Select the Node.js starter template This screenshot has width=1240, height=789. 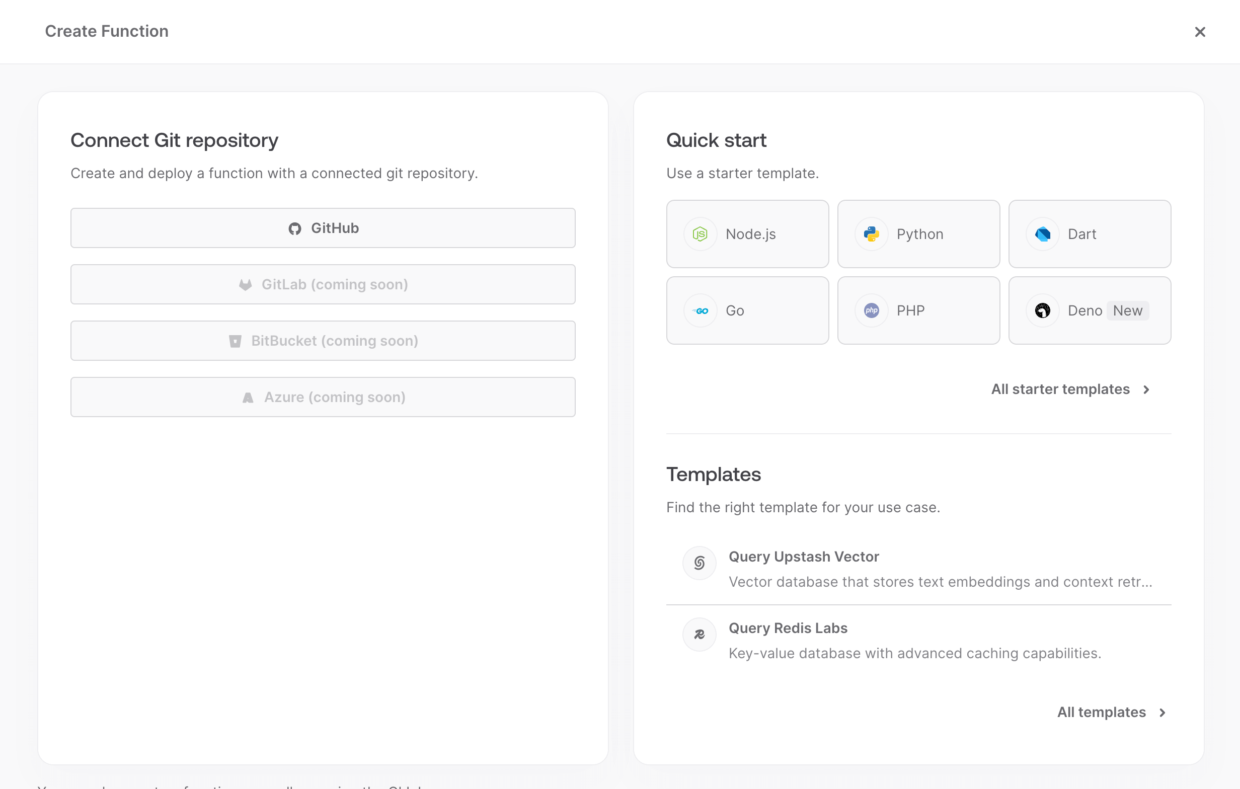747,233
